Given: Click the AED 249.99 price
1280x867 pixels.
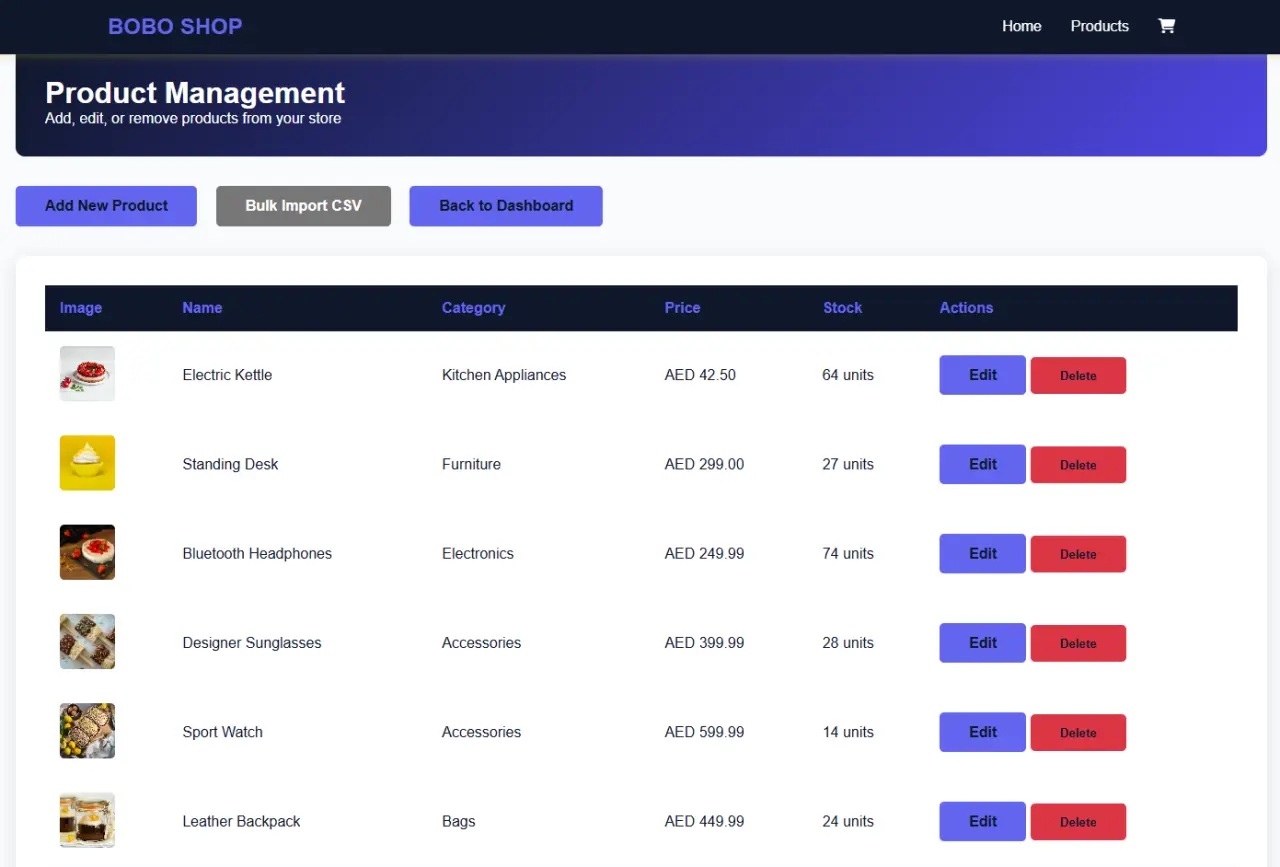Looking at the screenshot, I should click(704, 553).
